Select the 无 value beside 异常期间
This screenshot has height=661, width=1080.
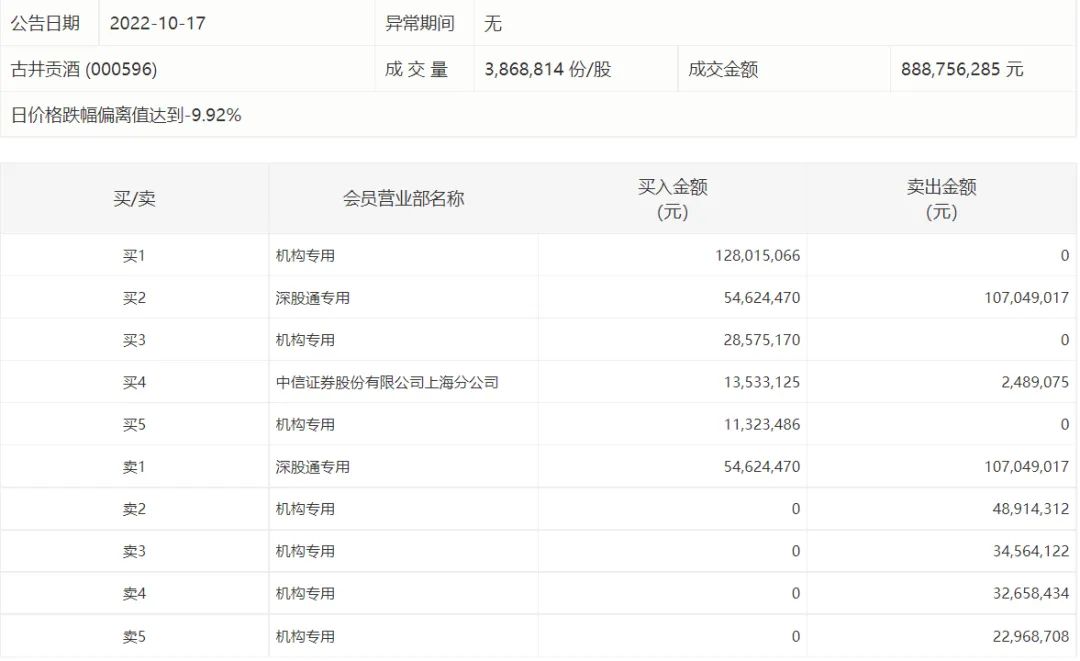coord(492,23)
